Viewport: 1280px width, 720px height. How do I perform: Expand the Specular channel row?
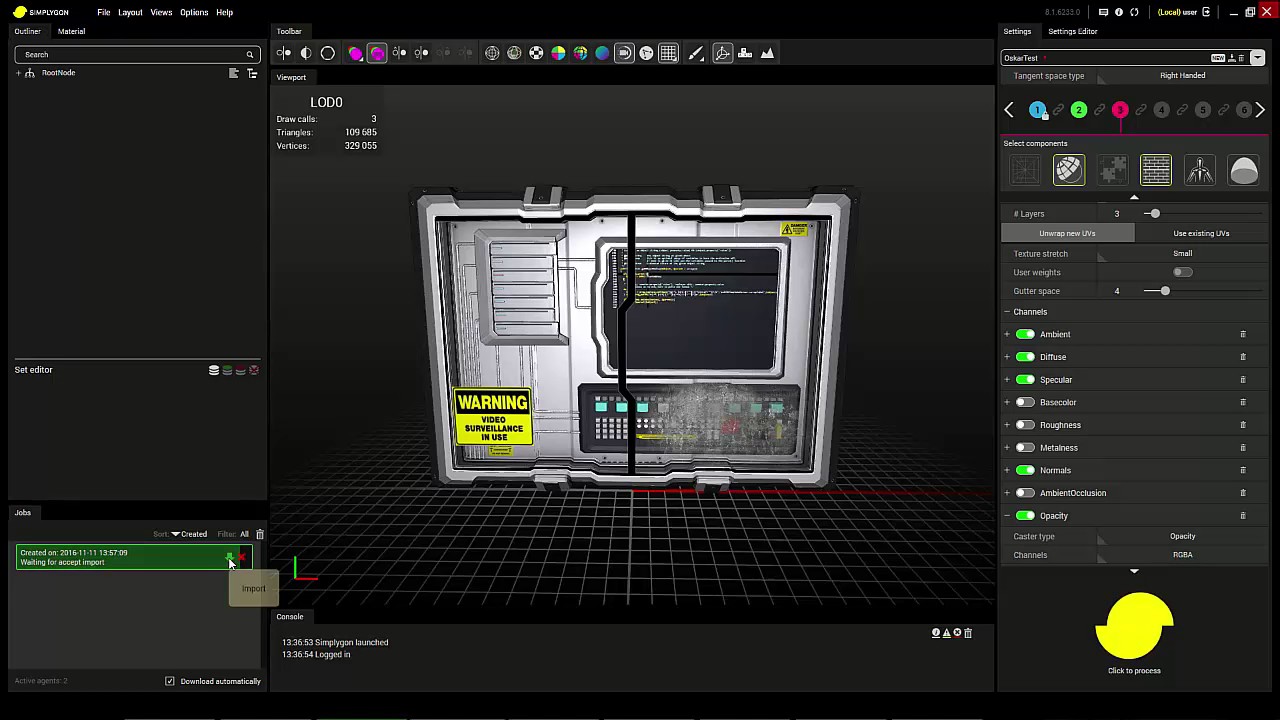pos(1007,380)
